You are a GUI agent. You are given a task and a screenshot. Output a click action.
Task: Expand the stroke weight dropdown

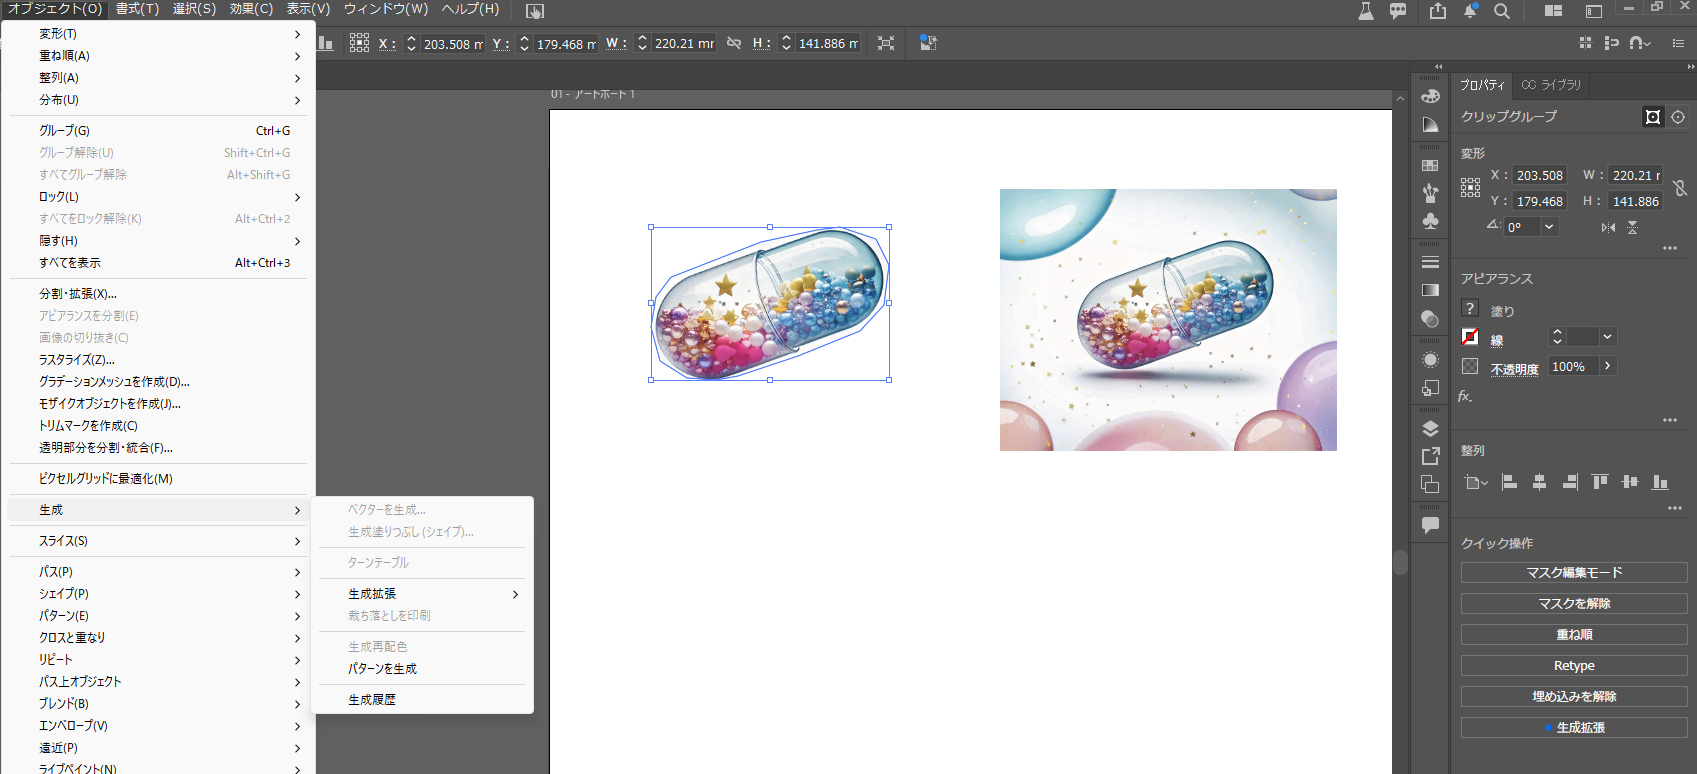(x=1607, y=337)
